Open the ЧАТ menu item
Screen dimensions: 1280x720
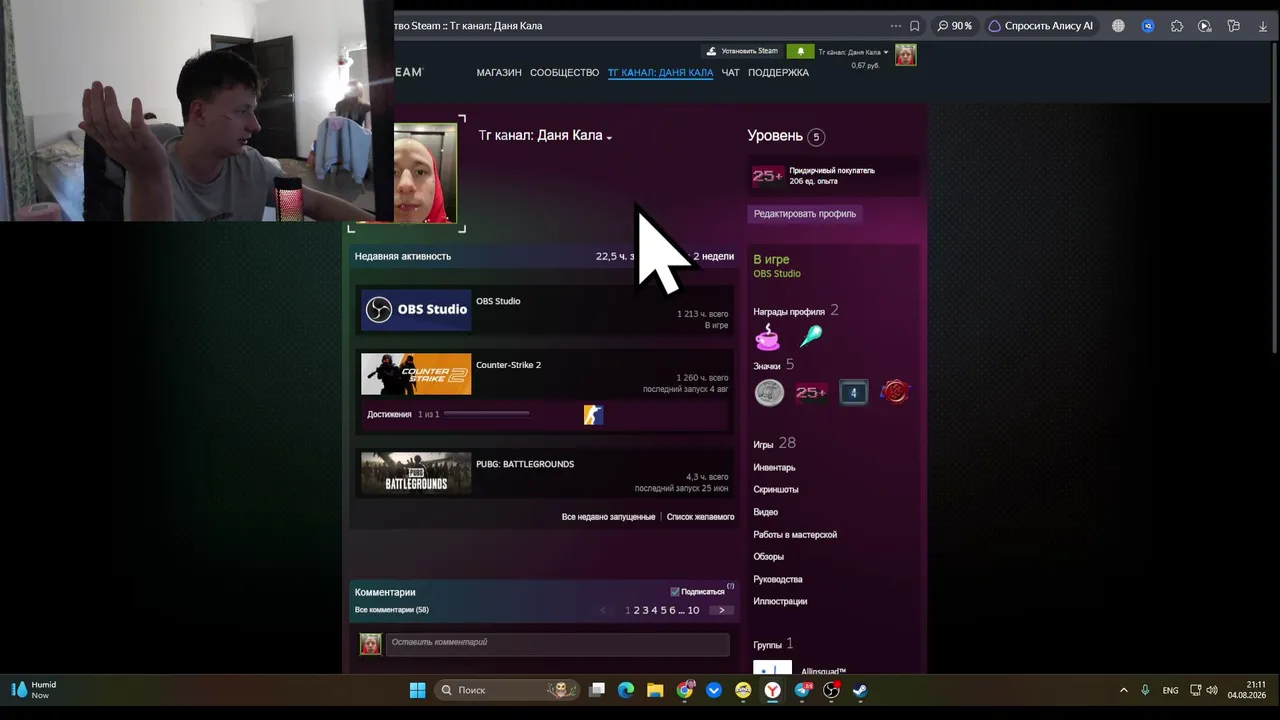(x=731, y=72)
